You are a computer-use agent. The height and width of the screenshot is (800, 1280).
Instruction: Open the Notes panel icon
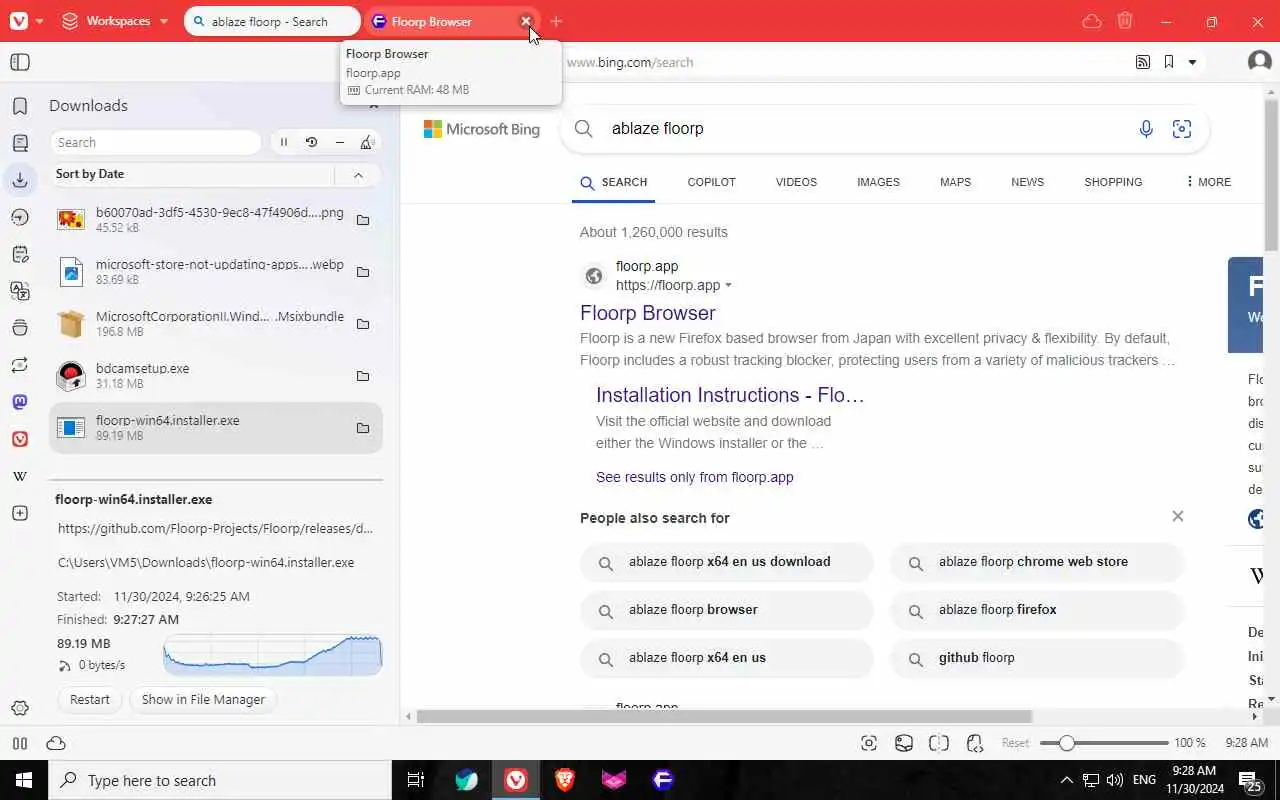(20, 254)
